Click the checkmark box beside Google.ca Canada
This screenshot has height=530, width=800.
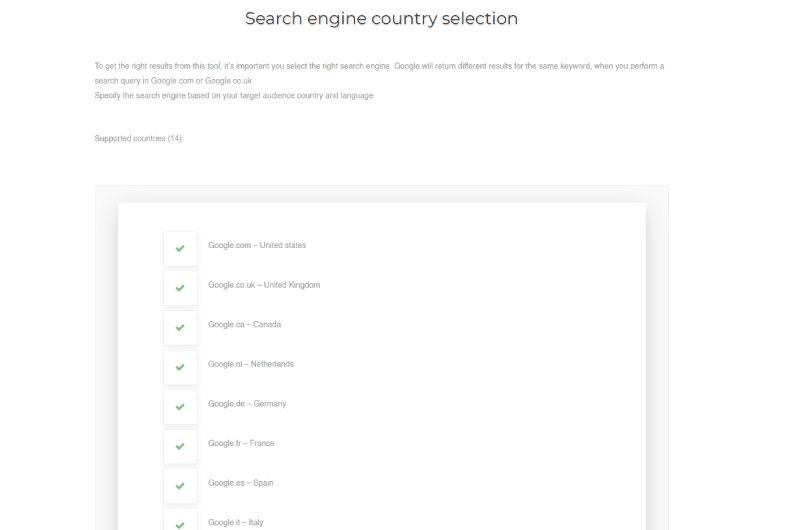point(180,327)
